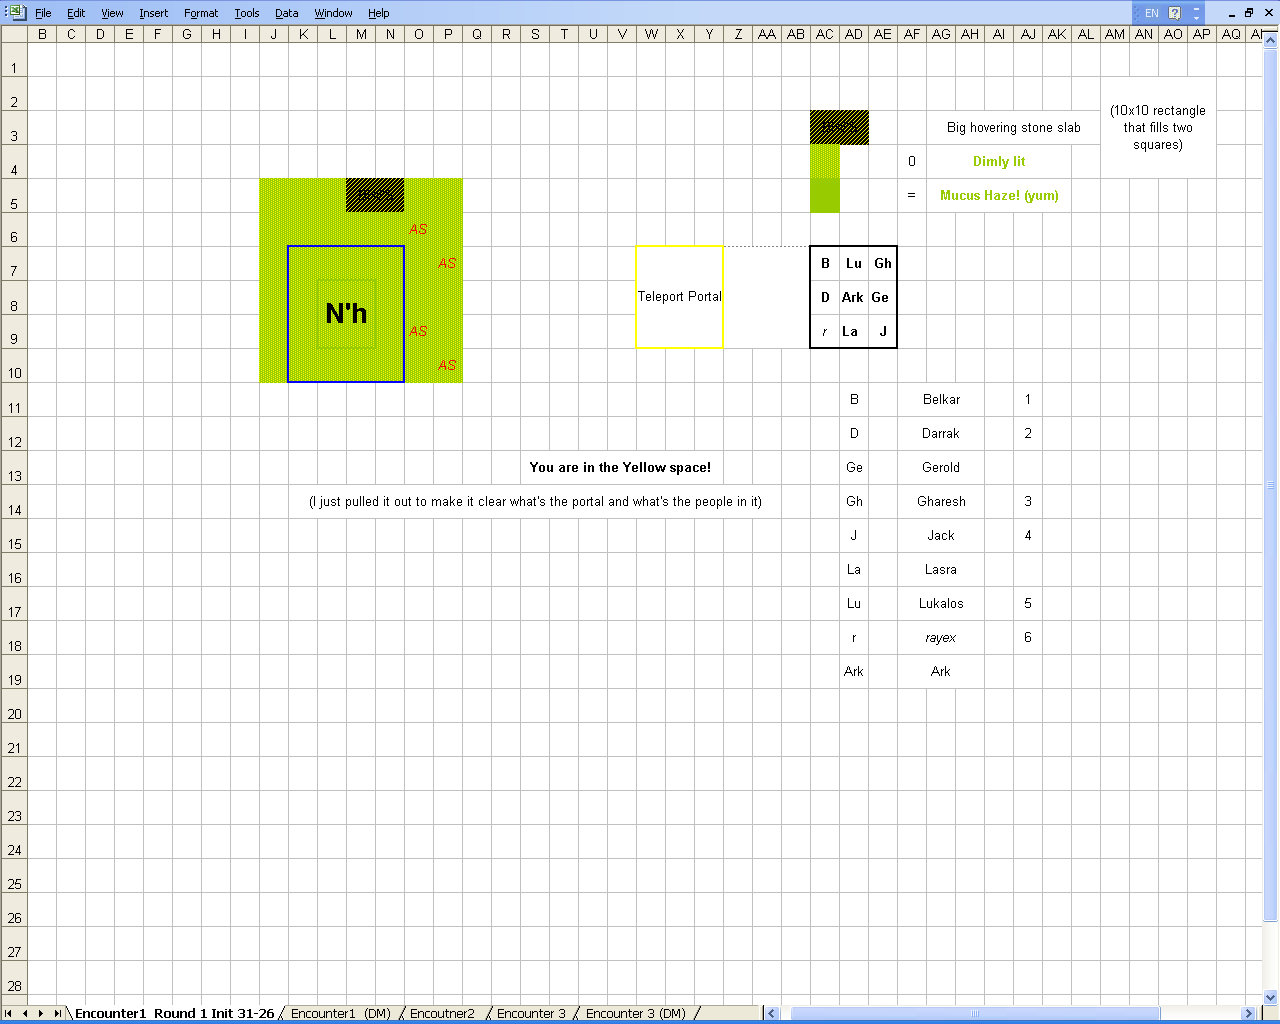Select the 'Gerold' name cell
1280x1024 pixels.
(x=941, y=467)
